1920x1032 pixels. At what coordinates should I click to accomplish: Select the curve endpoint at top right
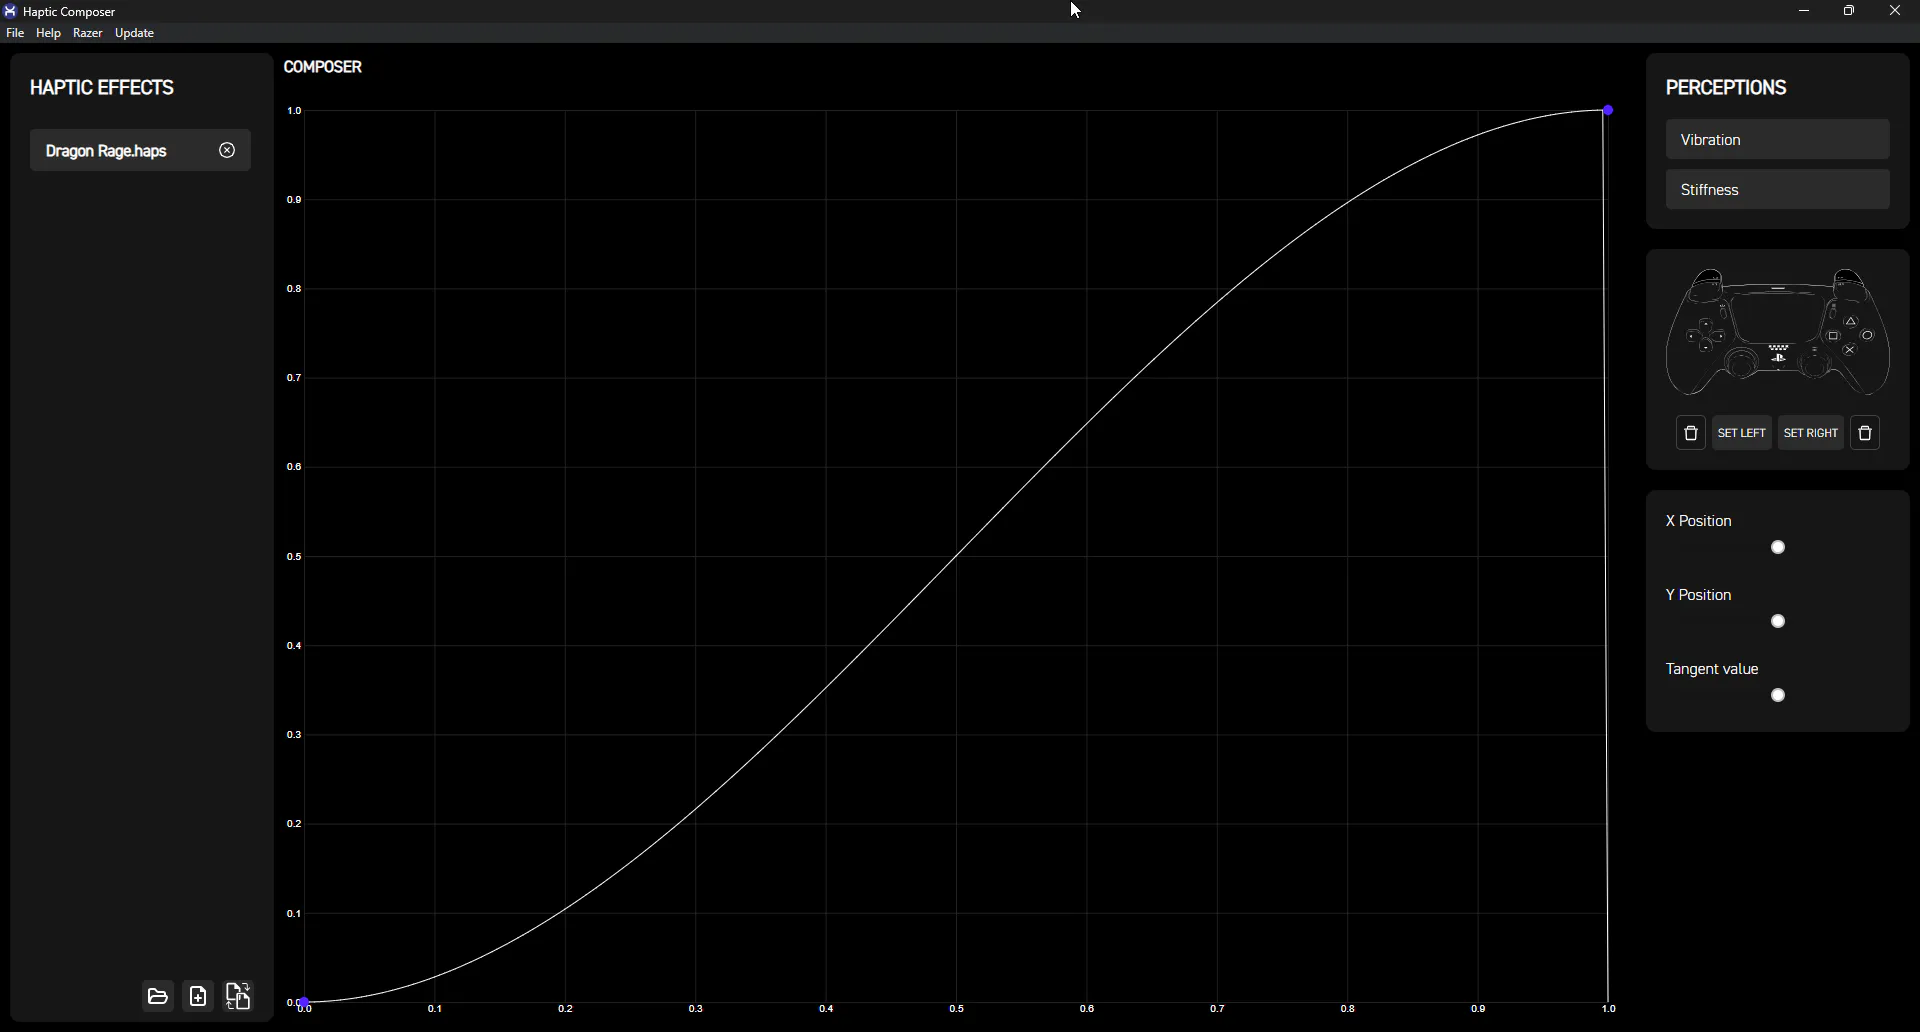[1609, 110]
